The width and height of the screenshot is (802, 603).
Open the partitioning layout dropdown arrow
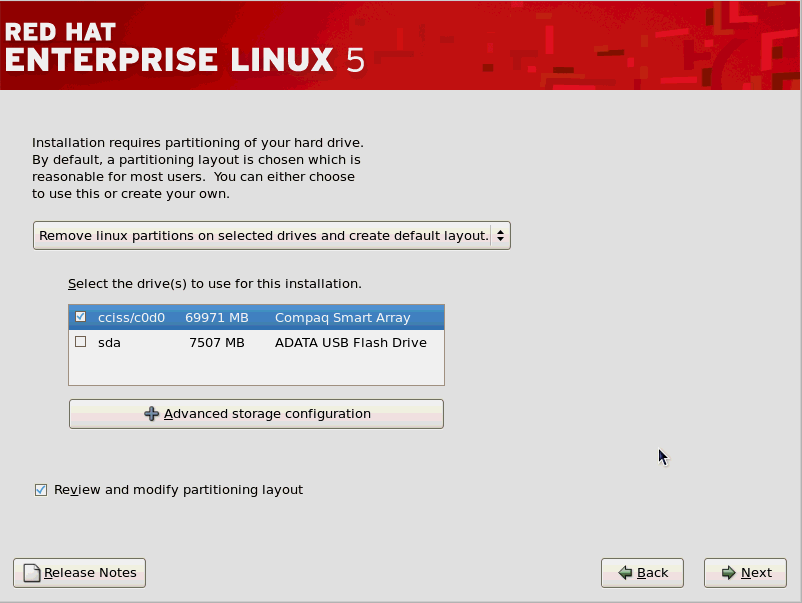[x=500, y=236]
